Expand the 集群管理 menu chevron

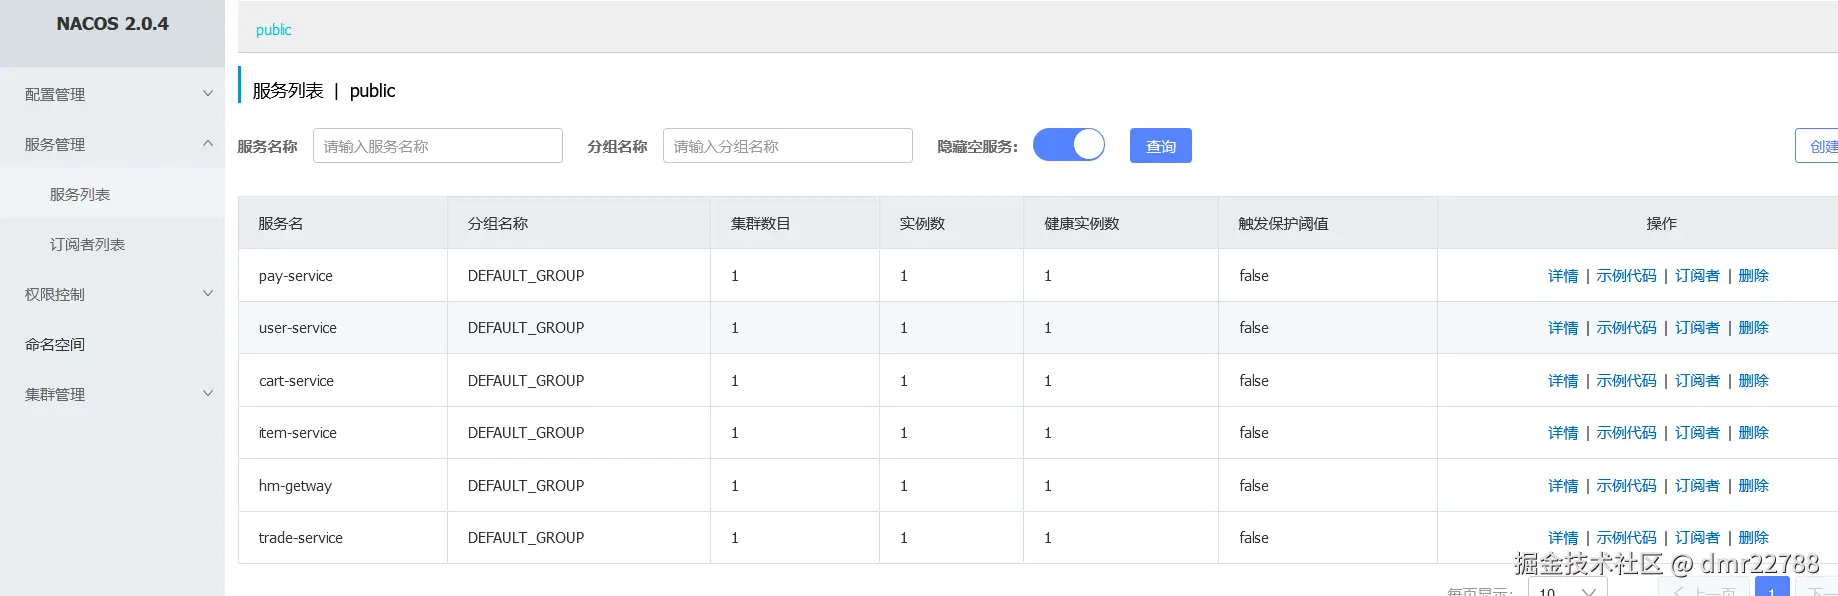tap(208, 394)
